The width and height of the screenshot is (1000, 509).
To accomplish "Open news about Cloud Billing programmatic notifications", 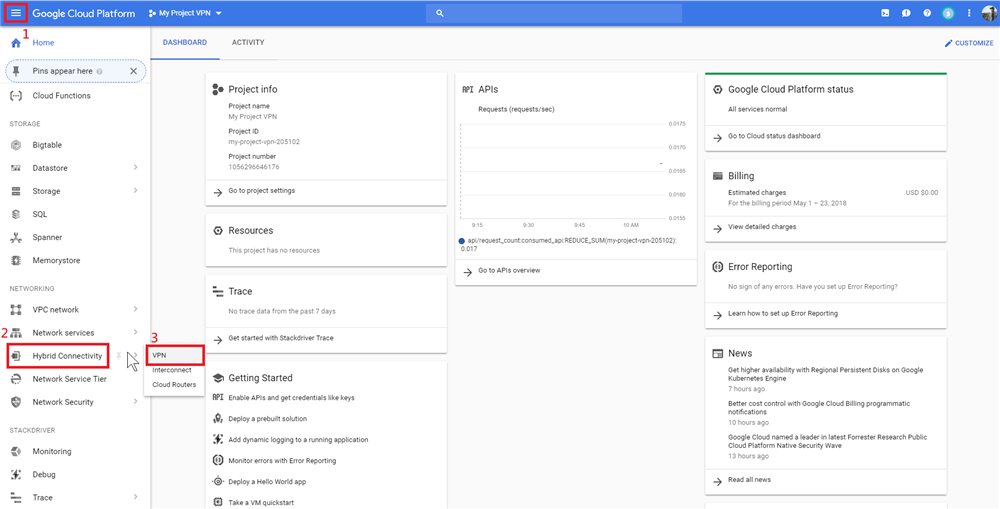I will point(819,408).
